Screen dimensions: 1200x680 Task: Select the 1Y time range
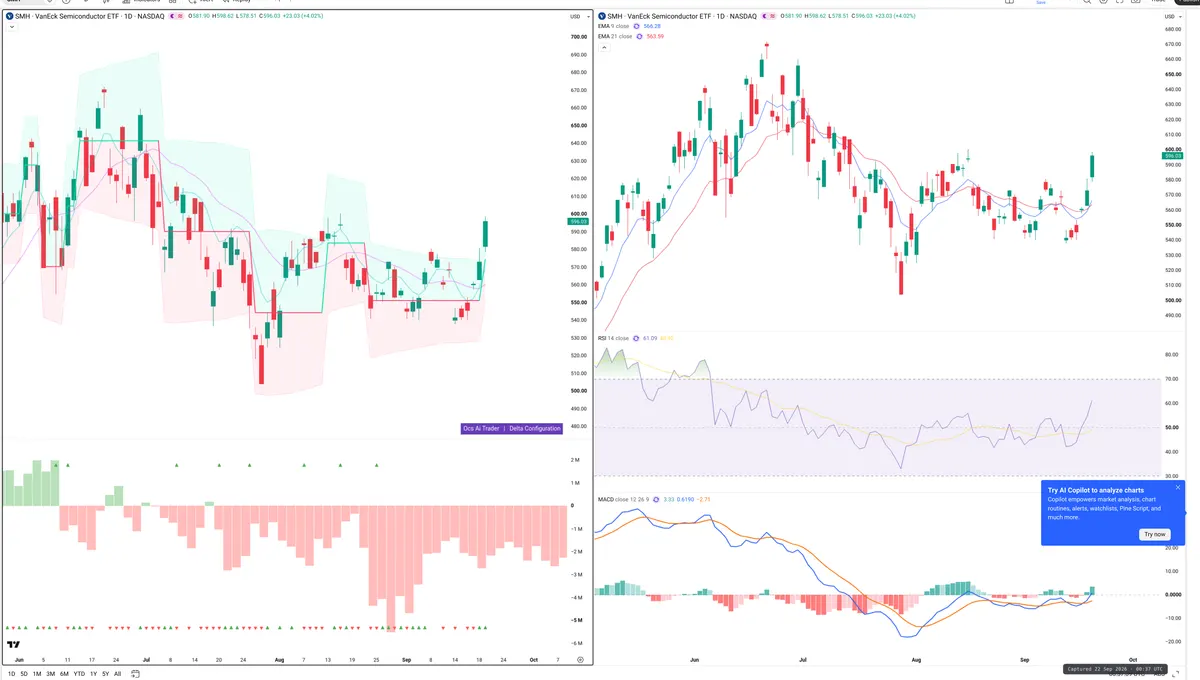click(93, 673)
